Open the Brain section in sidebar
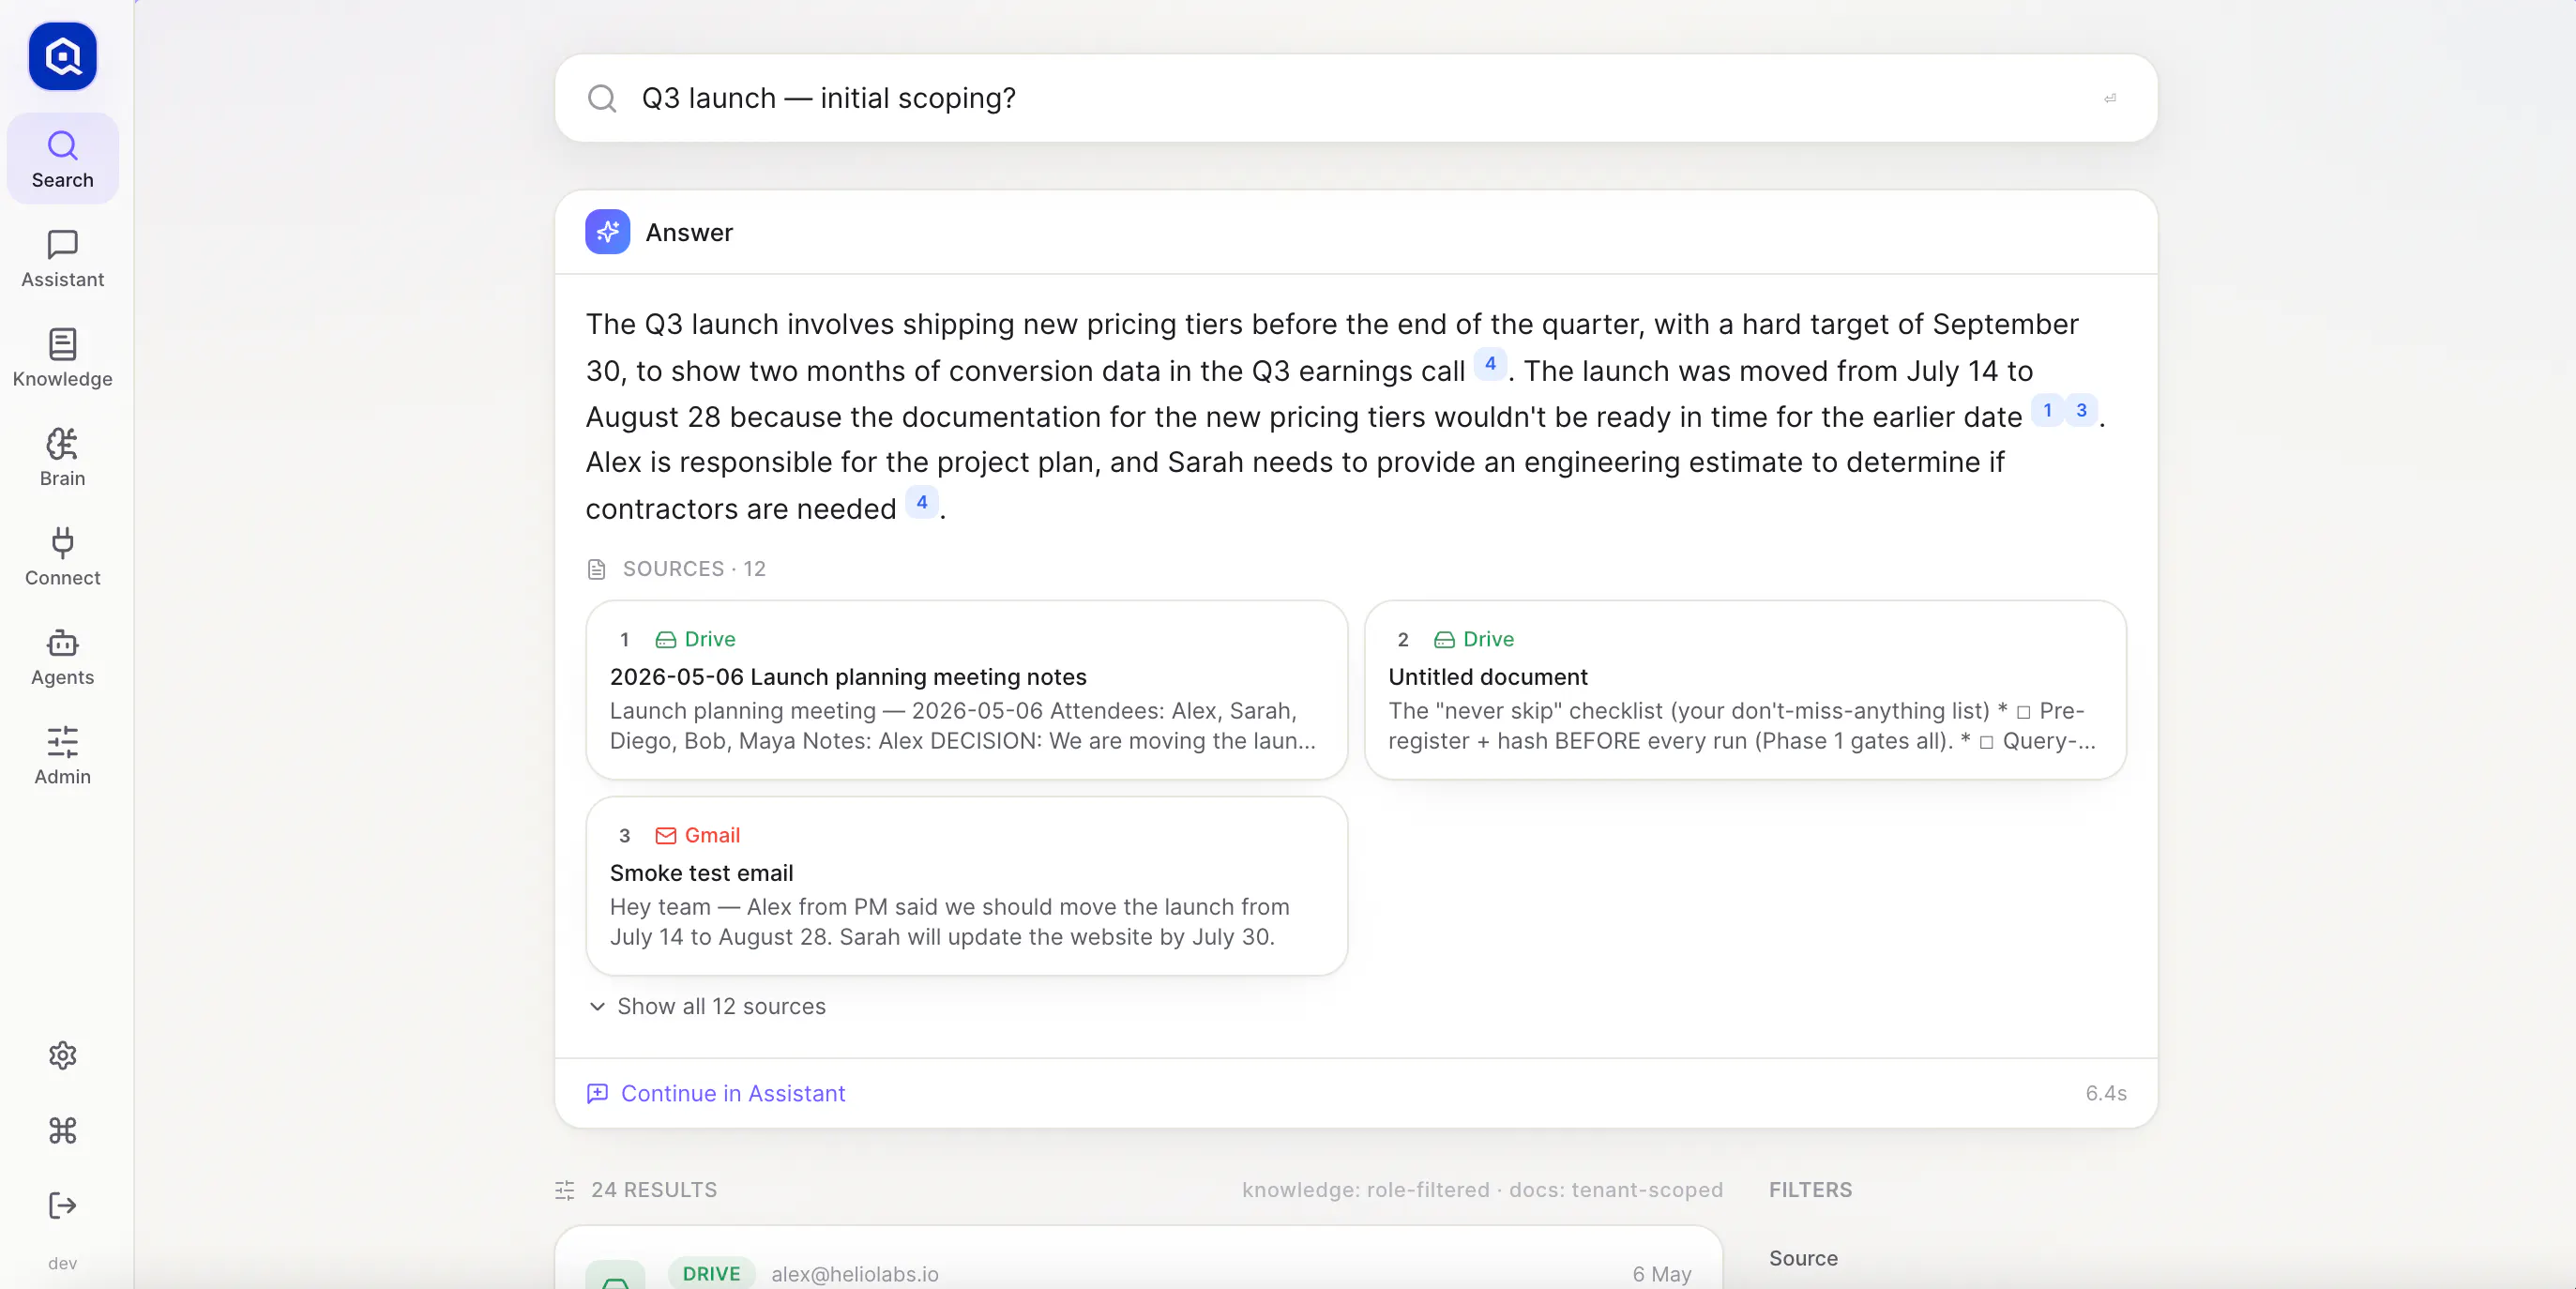 click(62, 457)
